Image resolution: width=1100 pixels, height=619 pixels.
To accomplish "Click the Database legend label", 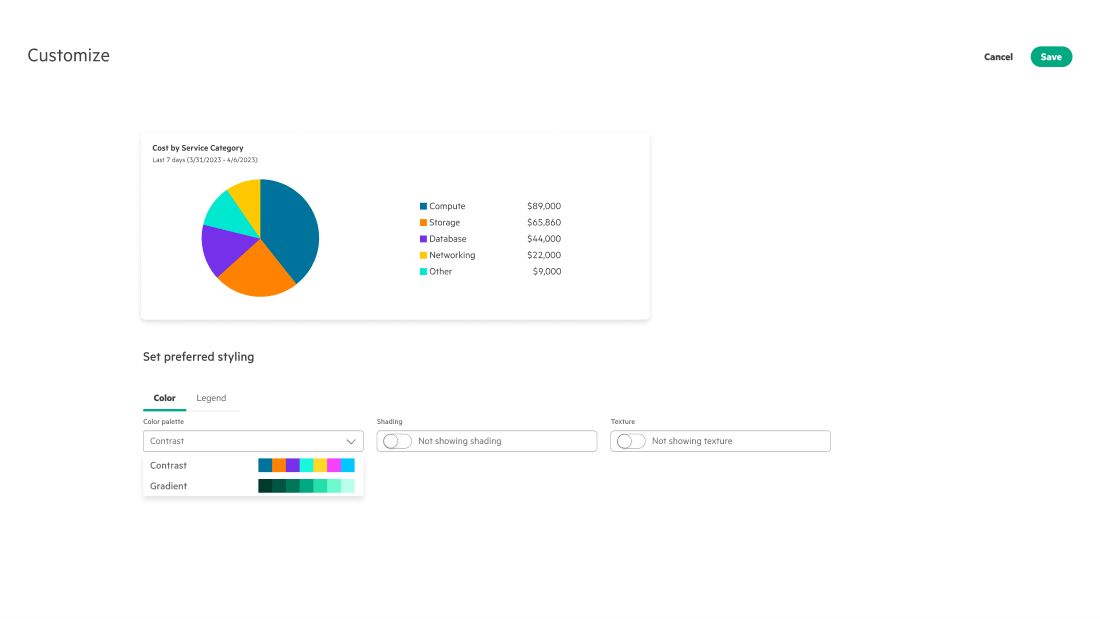I will [x=448, y=239].
